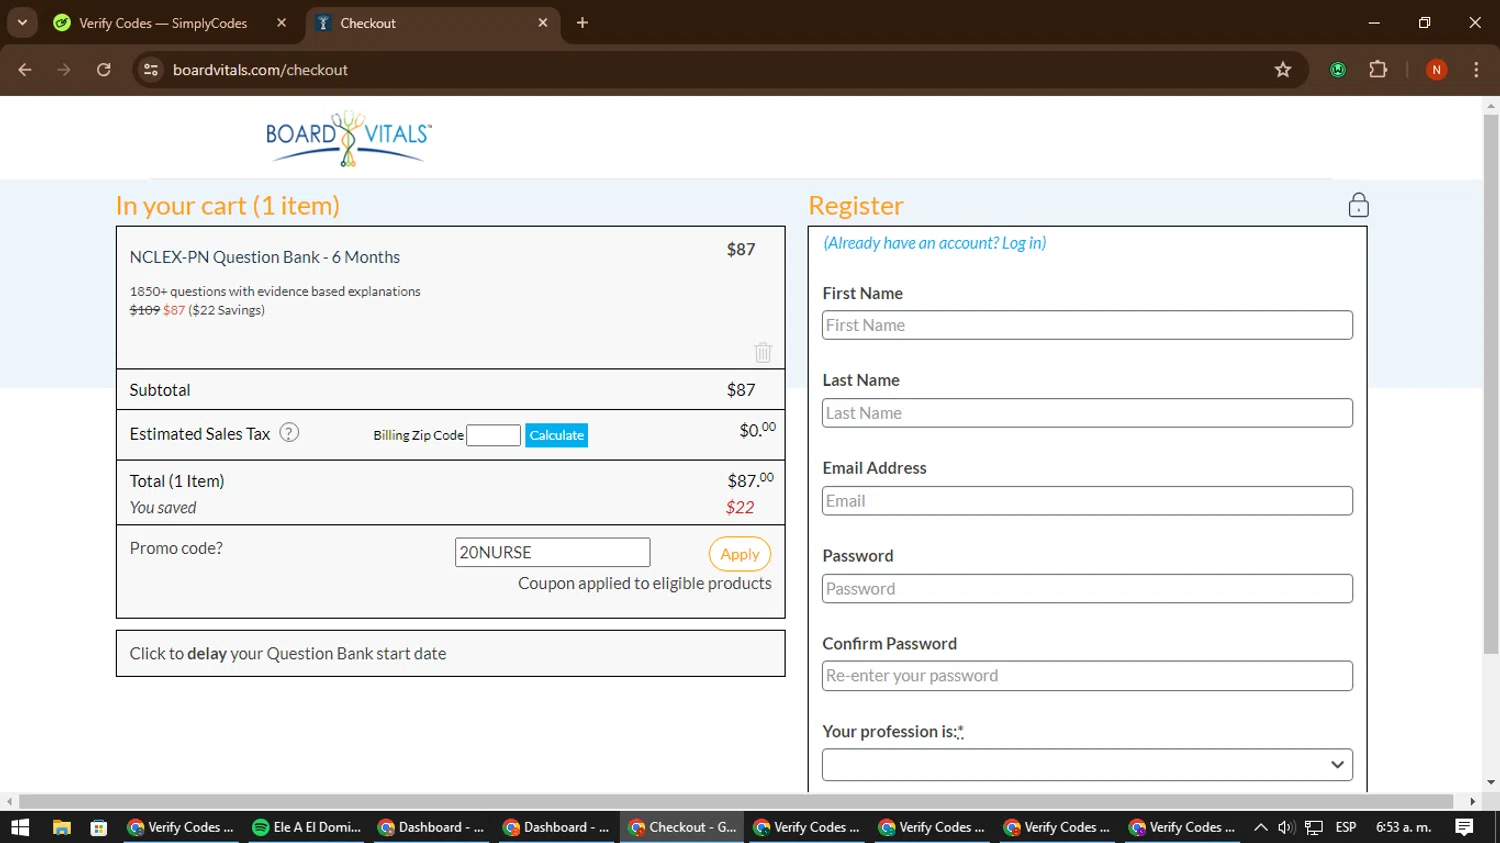Expand the Your profession dropdown
The width and height of the screenshot is (1500, 843).
coord(1087,765)
